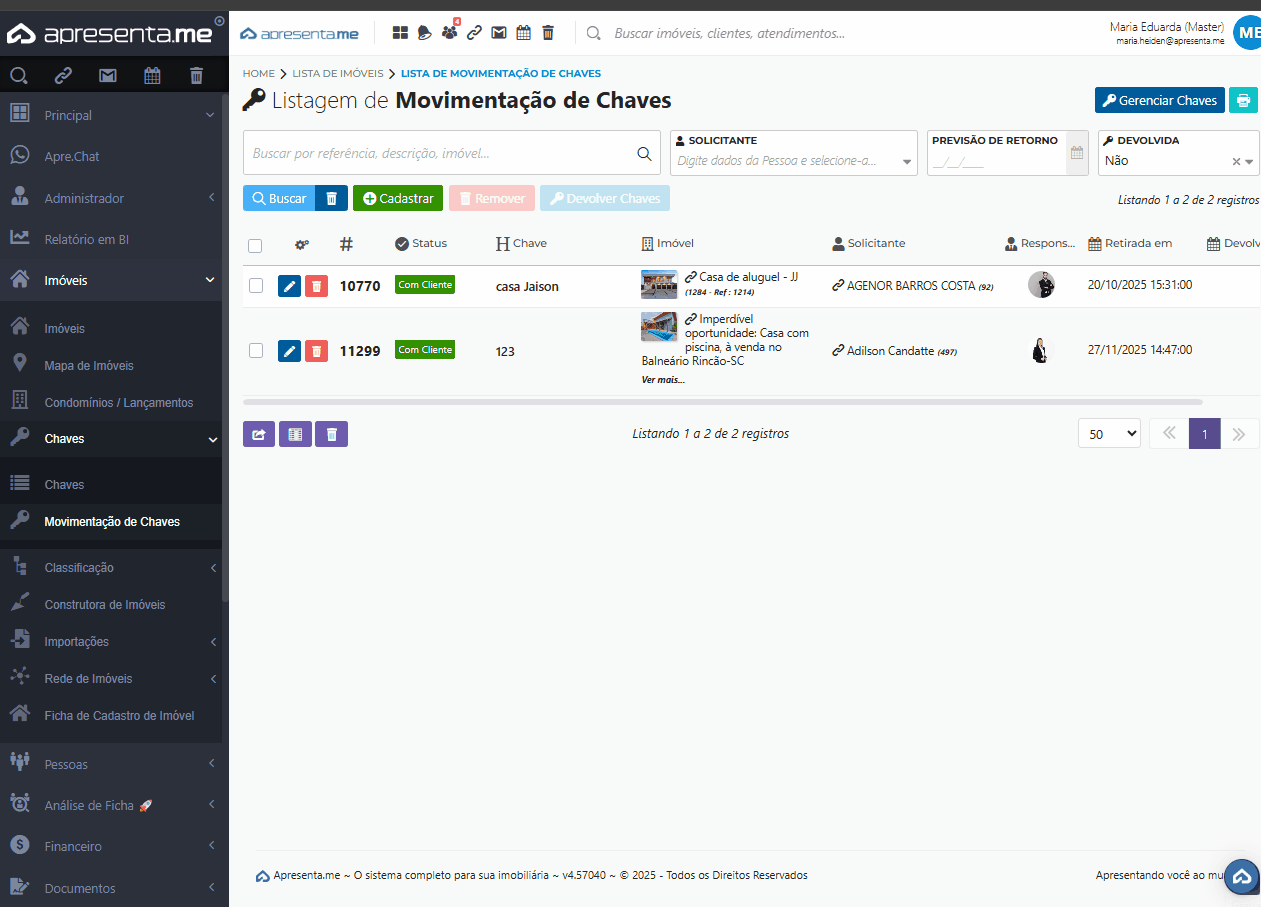The width and height of the screenshot is (1261, 907).
Task: Click the printer icon button
Action: pyautogui.click(x=1243, y=100)
